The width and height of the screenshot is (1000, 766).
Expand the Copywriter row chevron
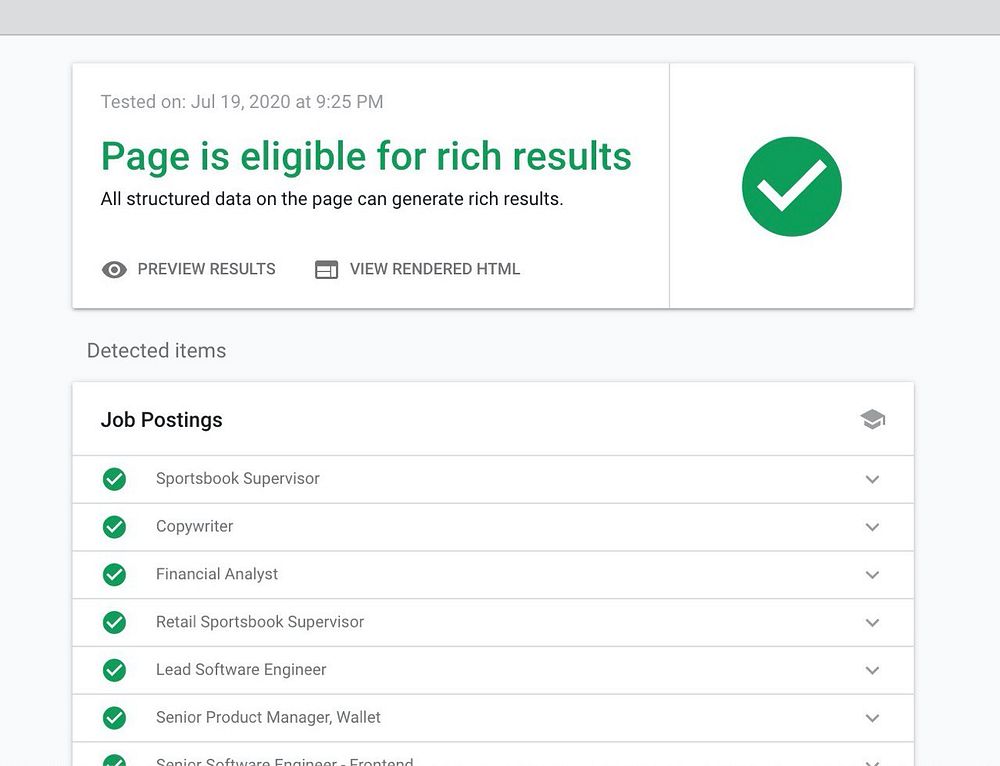pyautogui.click(x=872, y=527)
